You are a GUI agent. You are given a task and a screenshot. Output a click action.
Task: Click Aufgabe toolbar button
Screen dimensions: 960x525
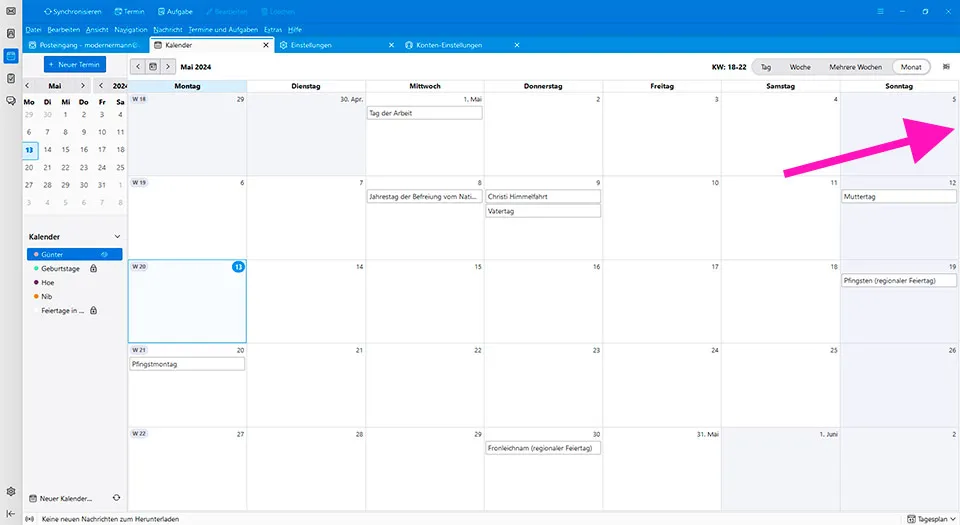(x=175, y=12)
